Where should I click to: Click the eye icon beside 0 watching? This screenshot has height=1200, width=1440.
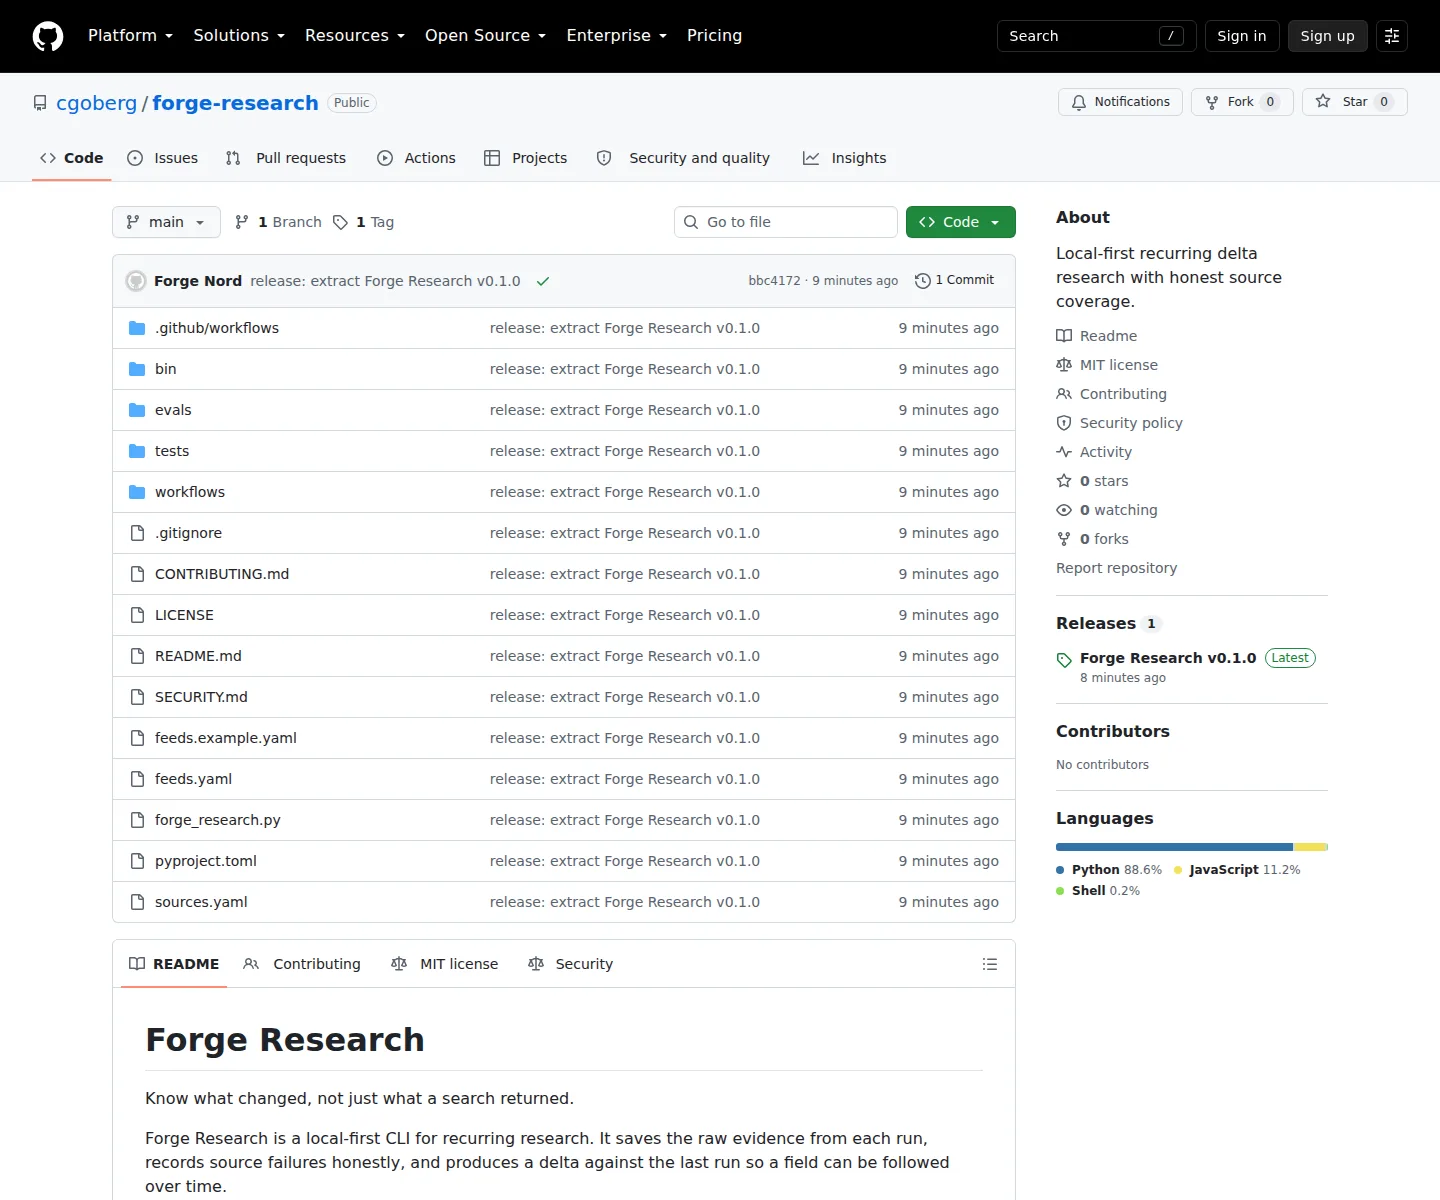(x=1064, y=510)
